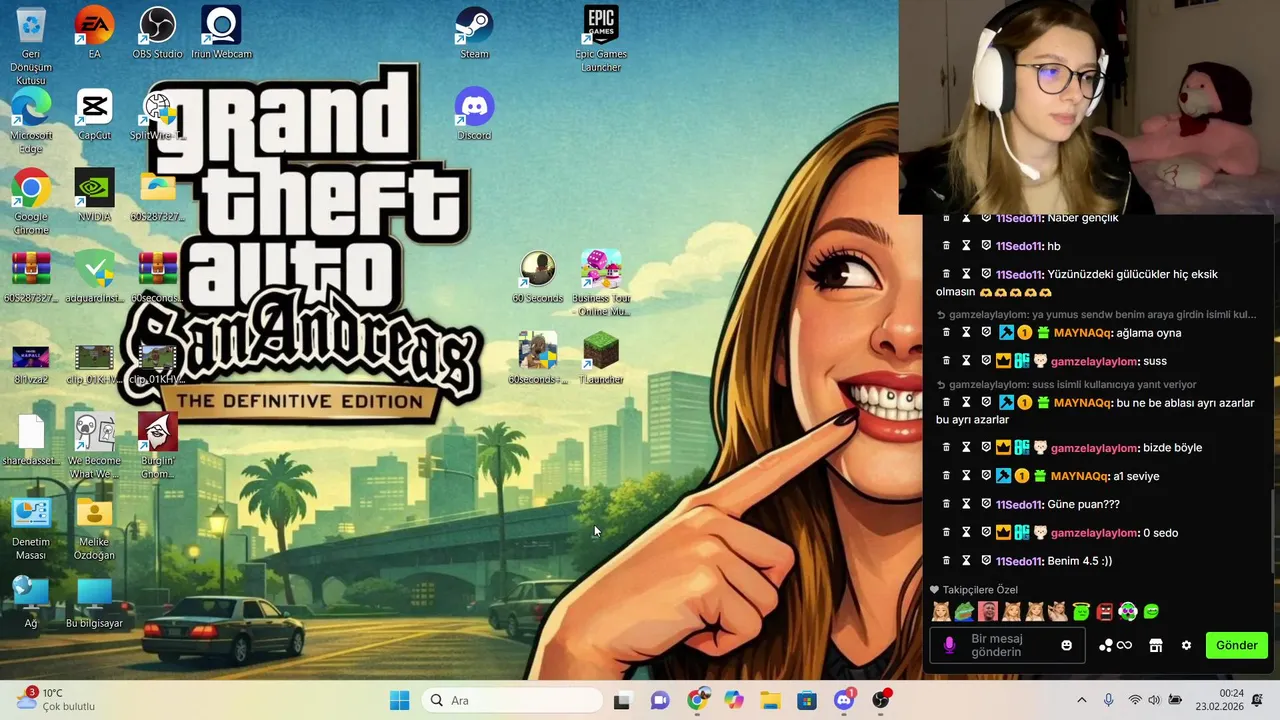Open Iriun Webcam desktop shortcut
The width and height of the screenshot is (1280, 720).
[x=221, y=32]
